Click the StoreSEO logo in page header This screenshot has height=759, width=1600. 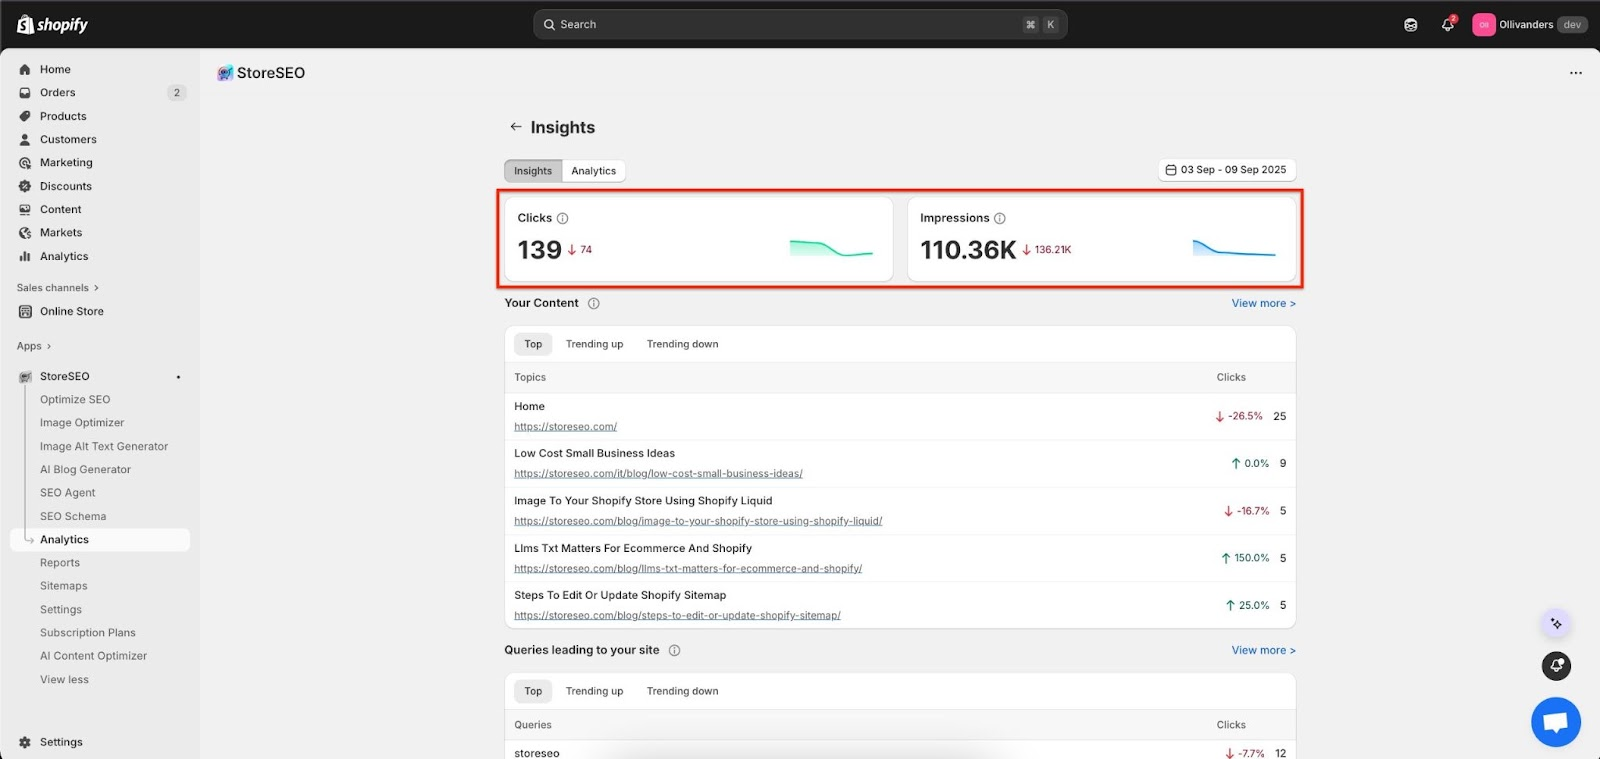[225, 73]
